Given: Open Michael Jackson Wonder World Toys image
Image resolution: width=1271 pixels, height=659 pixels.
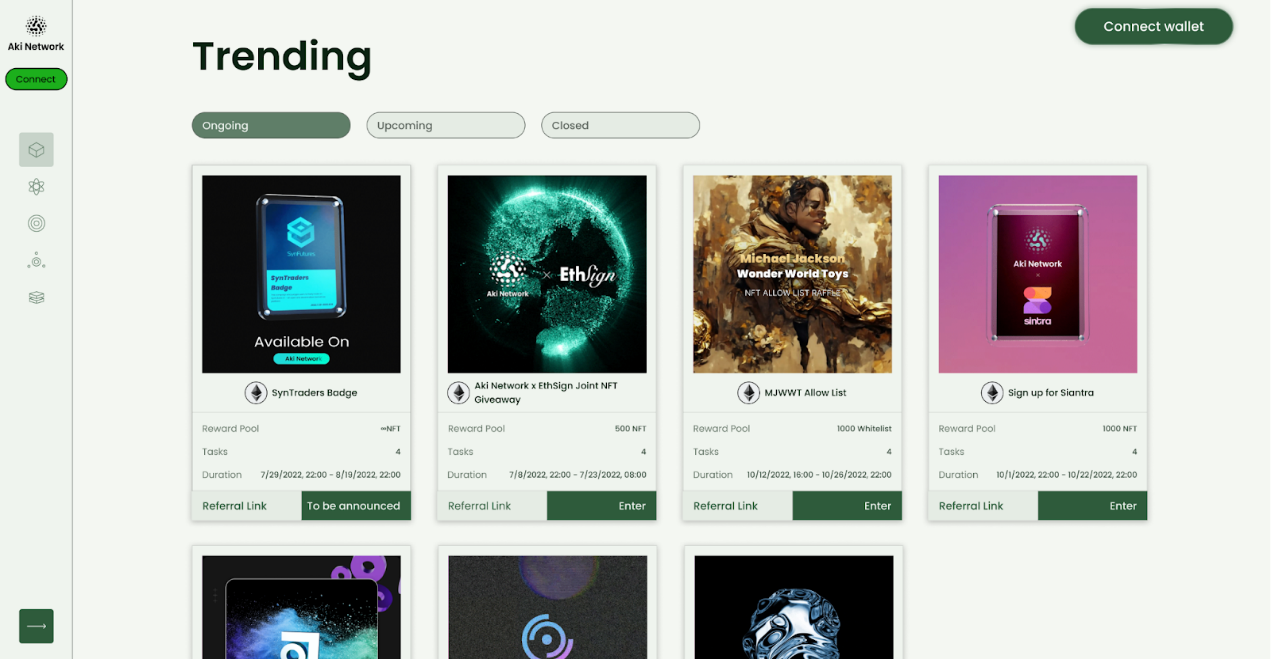Looking at the screenshot, I should click(x=792, y=274).
